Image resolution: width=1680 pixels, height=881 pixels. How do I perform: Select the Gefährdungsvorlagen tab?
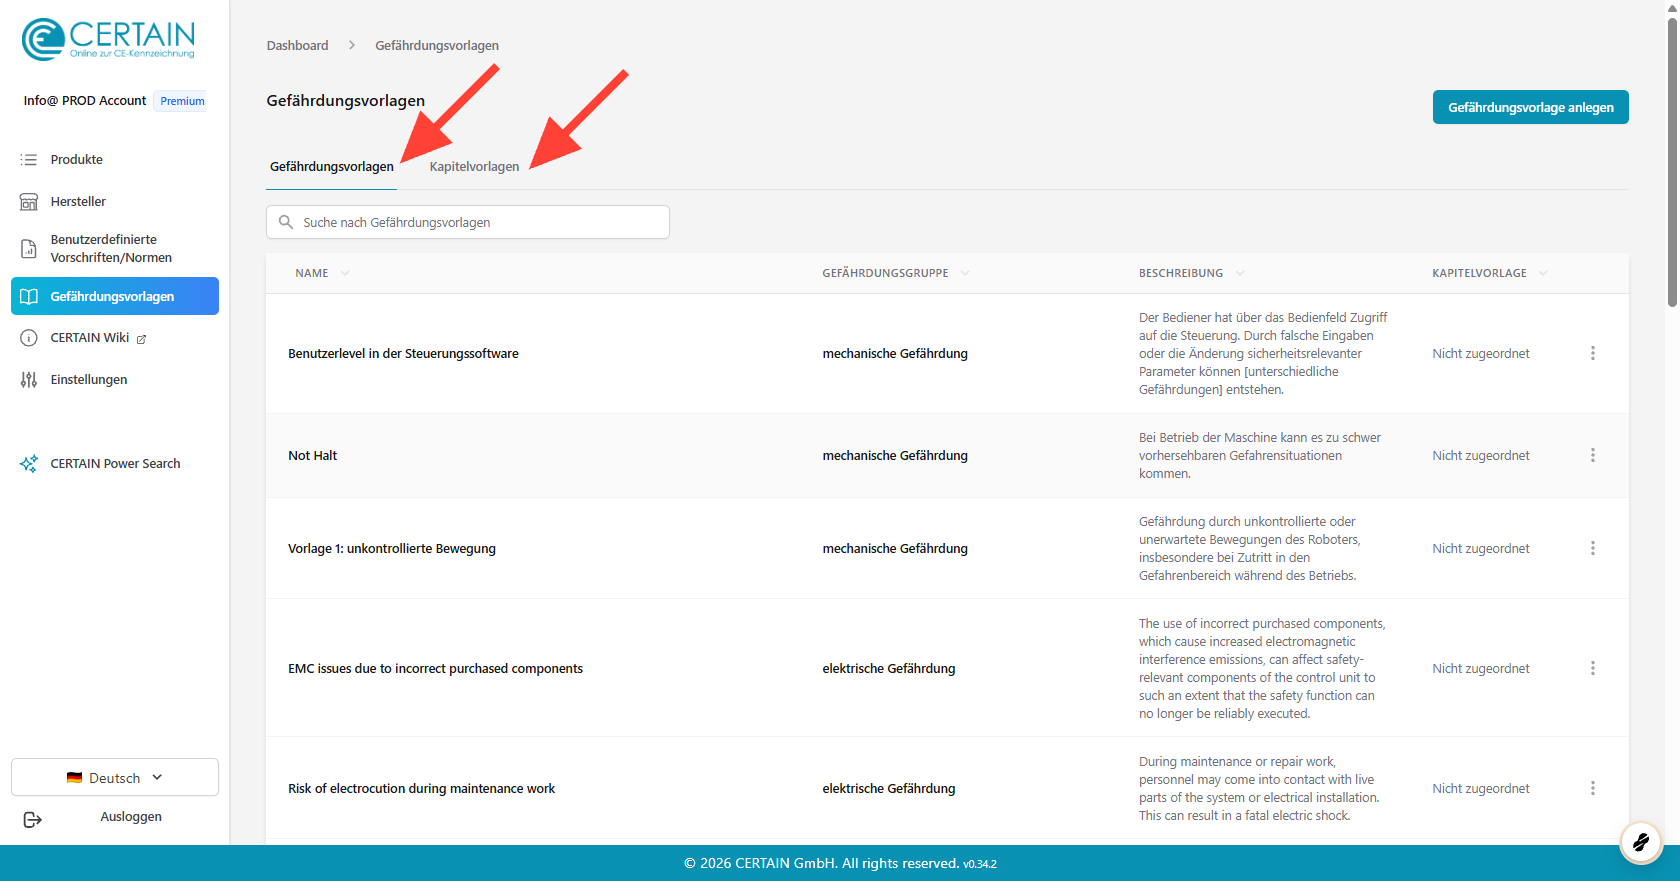(x=332, y=167)
